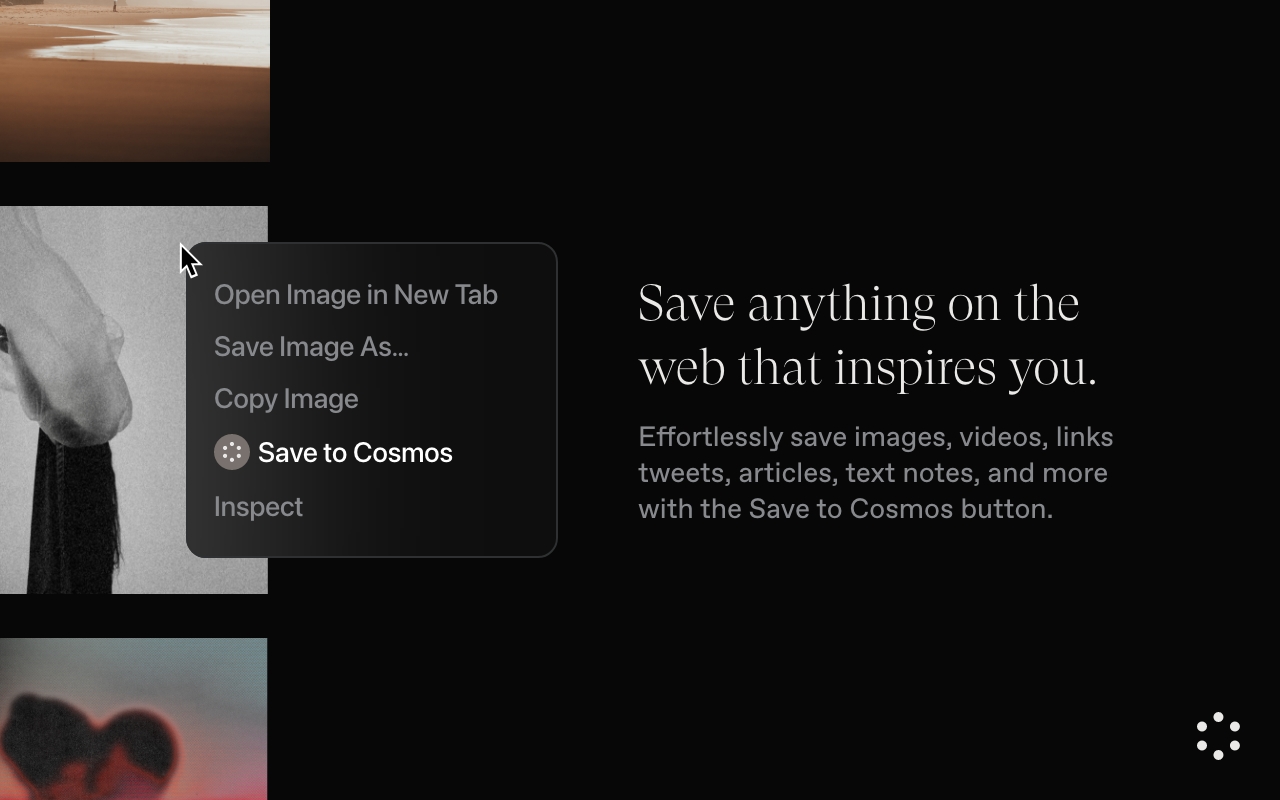Viewport: 1280px width, 800px height.
Task: Choose Copy Image in the context menu
Action: click(286, 399)
